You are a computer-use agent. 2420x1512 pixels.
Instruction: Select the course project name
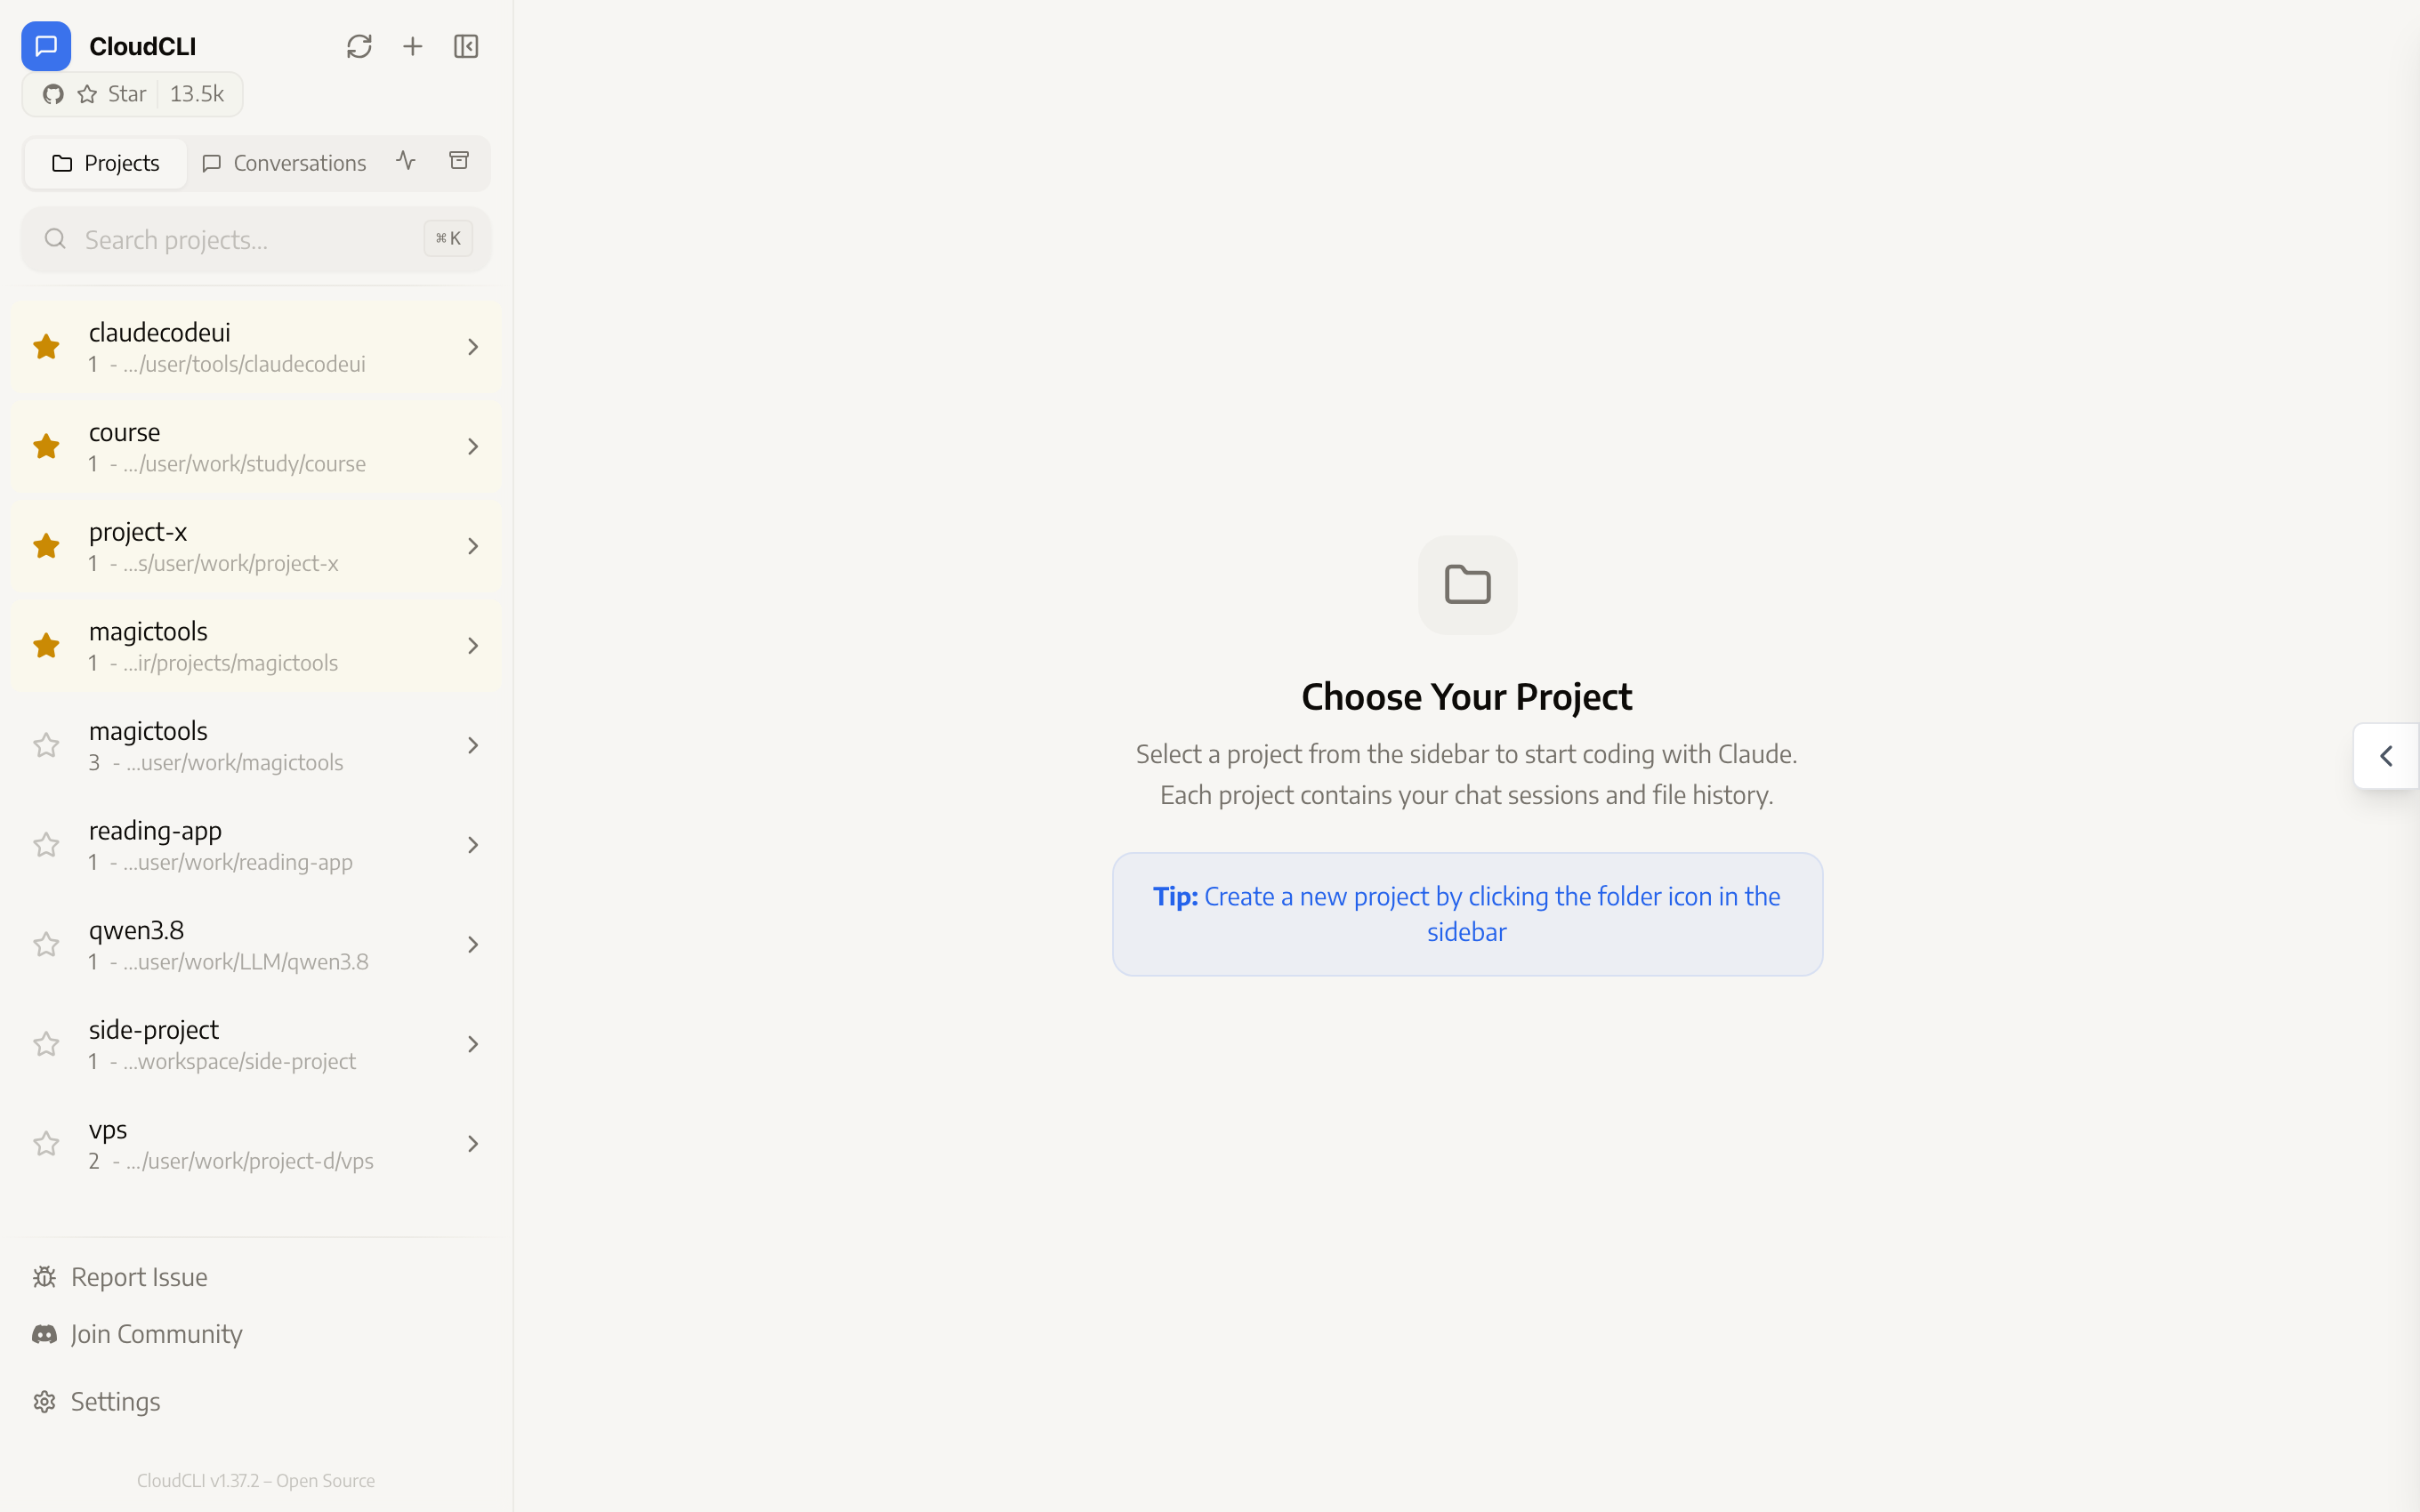124,432
